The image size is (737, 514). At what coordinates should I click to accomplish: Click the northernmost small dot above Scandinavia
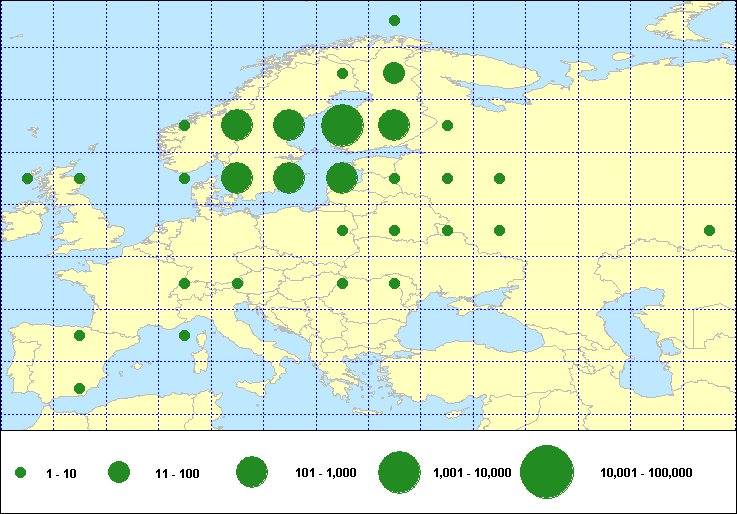click(x=394, y=20)
